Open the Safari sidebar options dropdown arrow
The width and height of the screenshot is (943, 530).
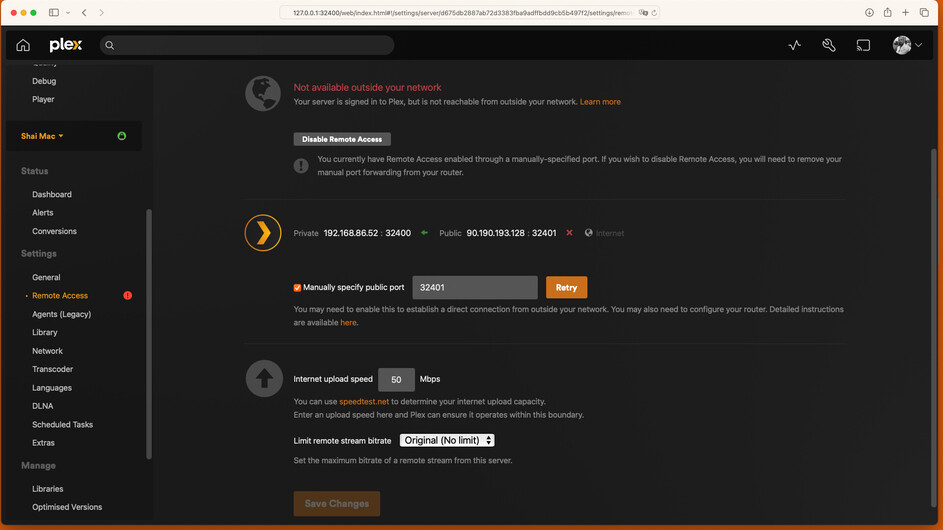coord(68,13)
